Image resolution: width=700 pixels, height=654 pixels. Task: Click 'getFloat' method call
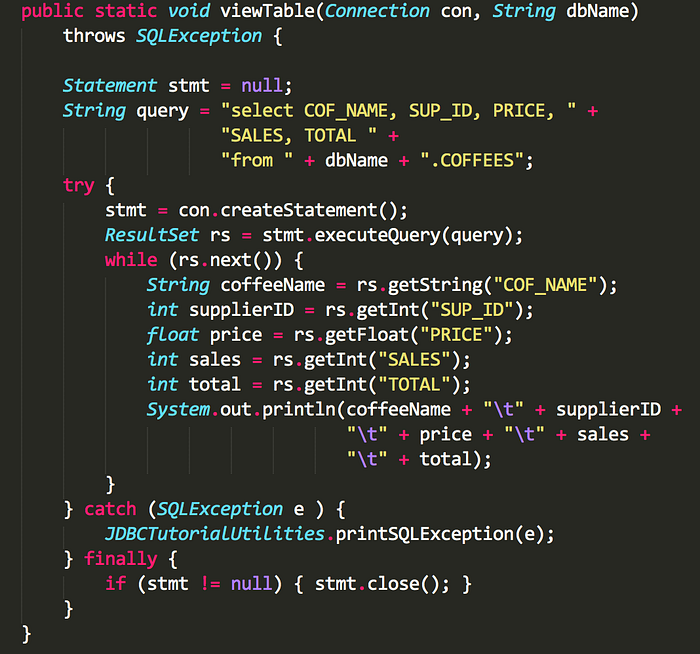[367, 335]
